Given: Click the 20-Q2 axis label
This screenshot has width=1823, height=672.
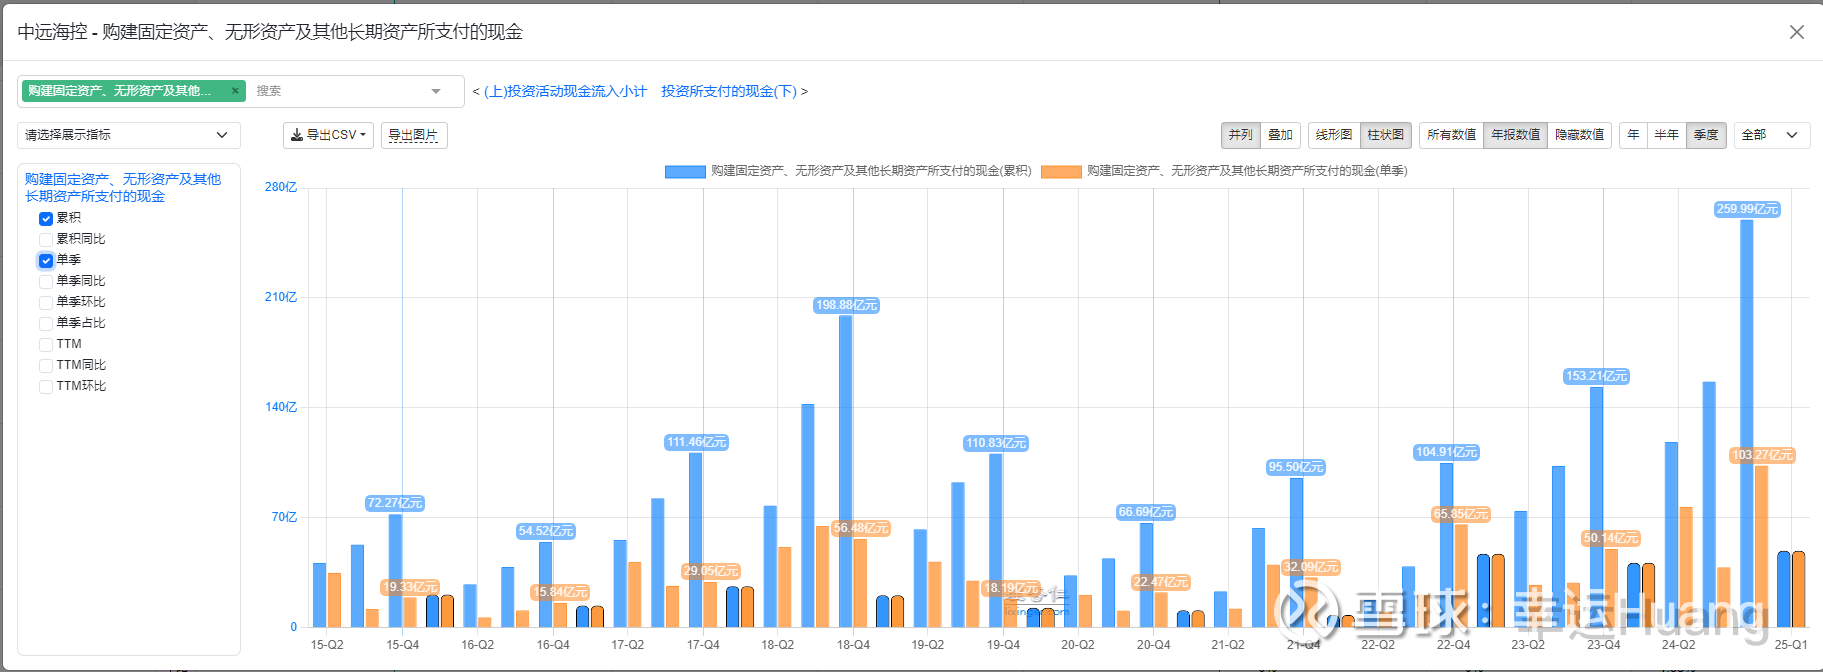Looking at the screenshot, I should point(1078,645).
